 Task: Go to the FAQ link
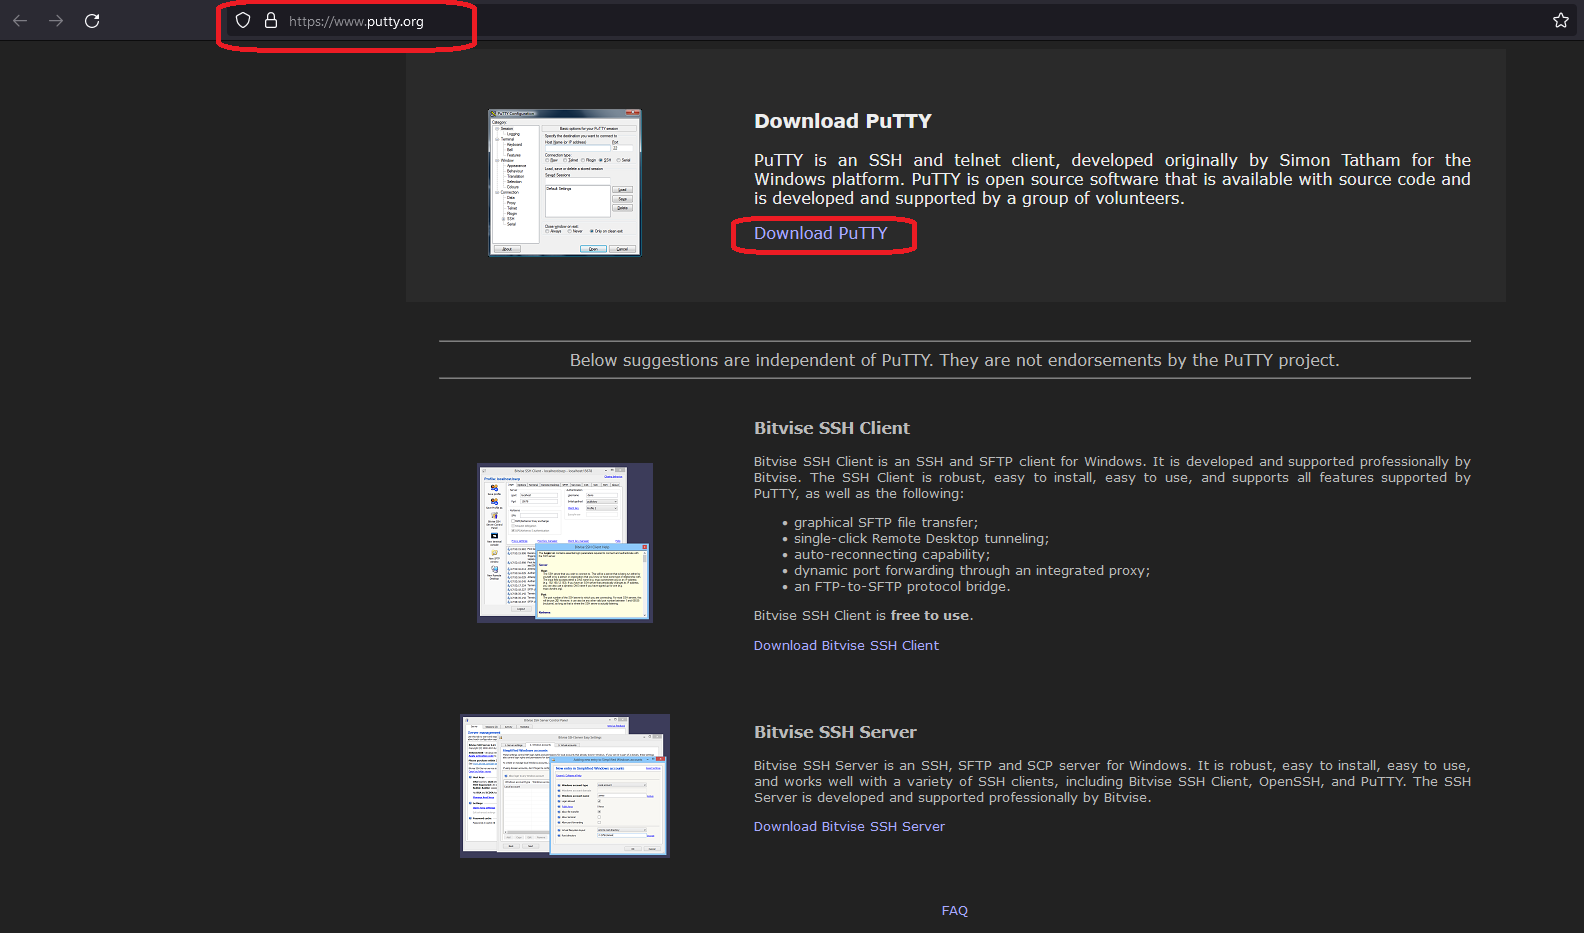(954, 911)
